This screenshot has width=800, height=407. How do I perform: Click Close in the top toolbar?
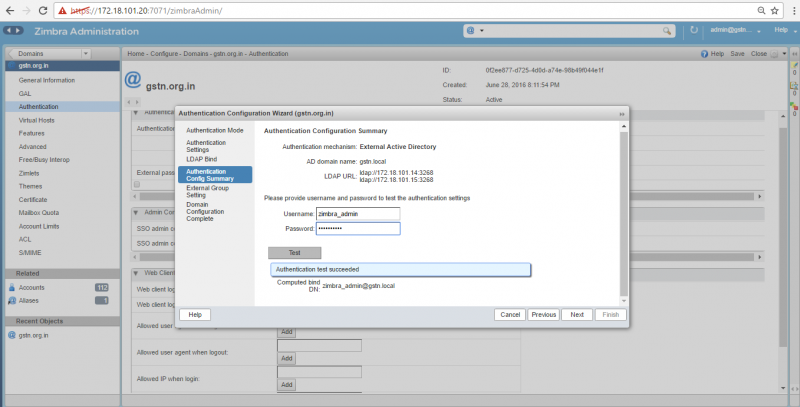tap(759, 54)
